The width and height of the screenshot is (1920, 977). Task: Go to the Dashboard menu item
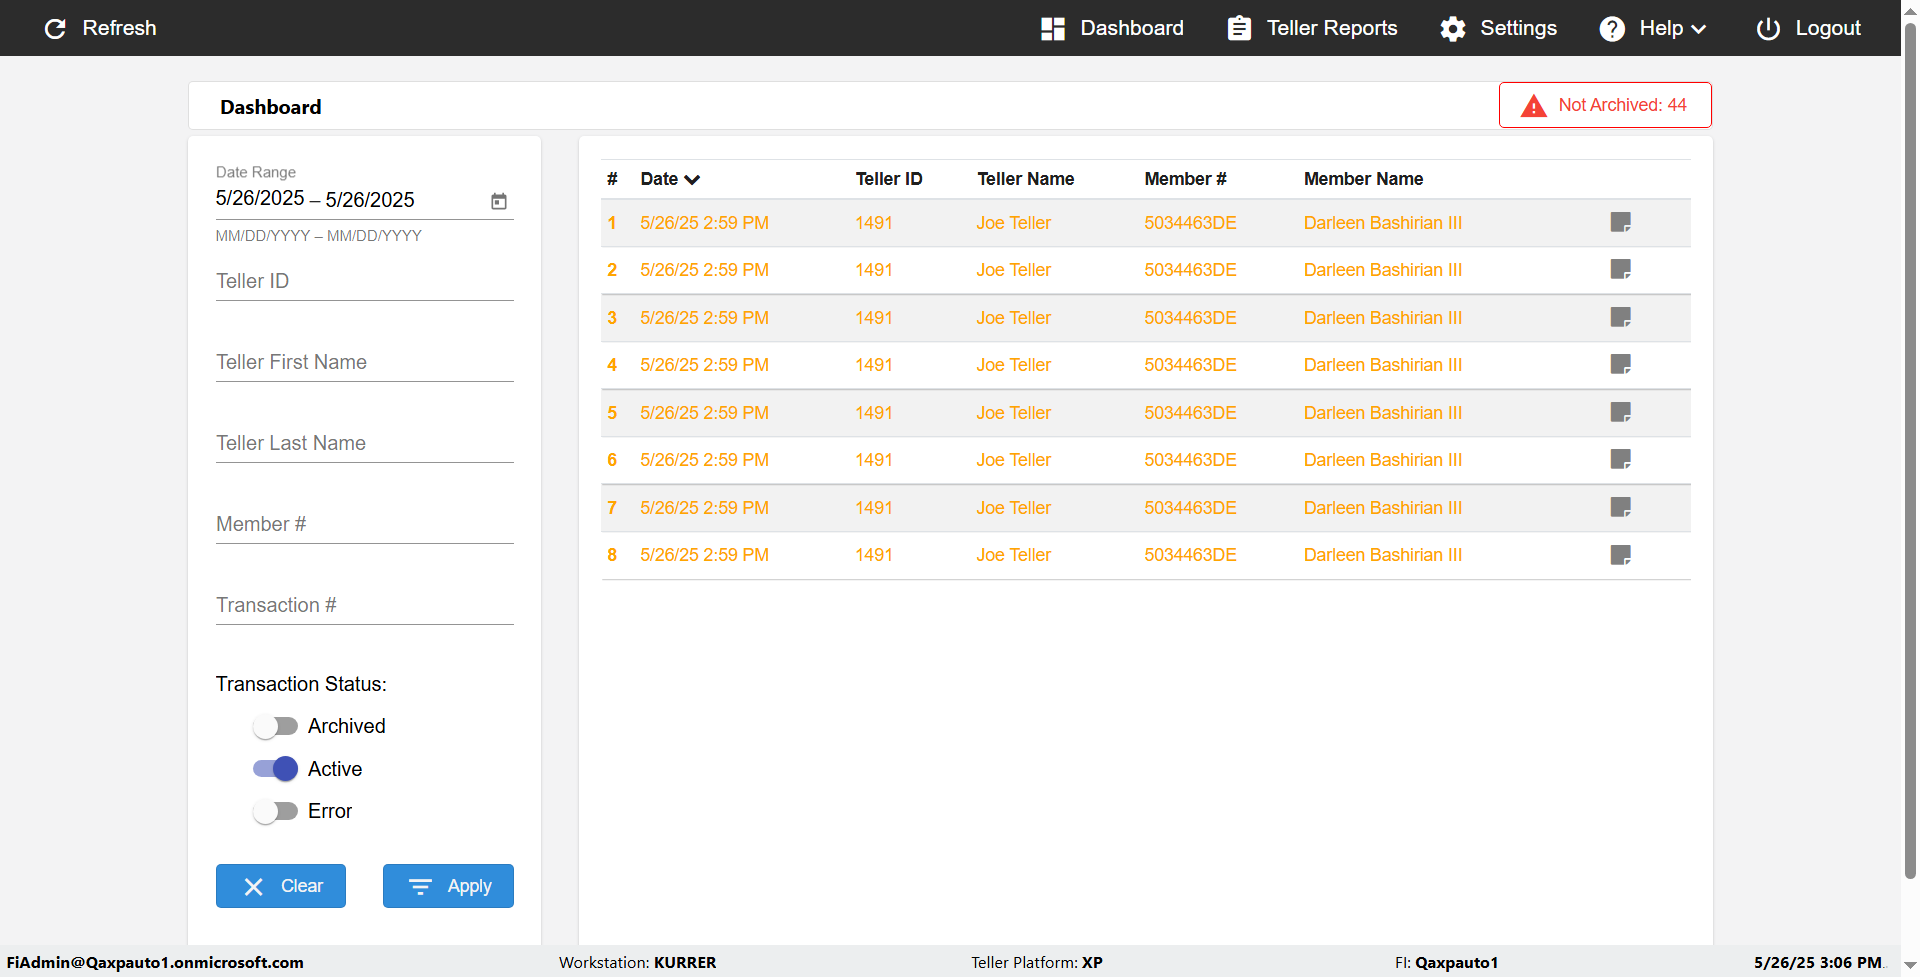click(1112, 28)
